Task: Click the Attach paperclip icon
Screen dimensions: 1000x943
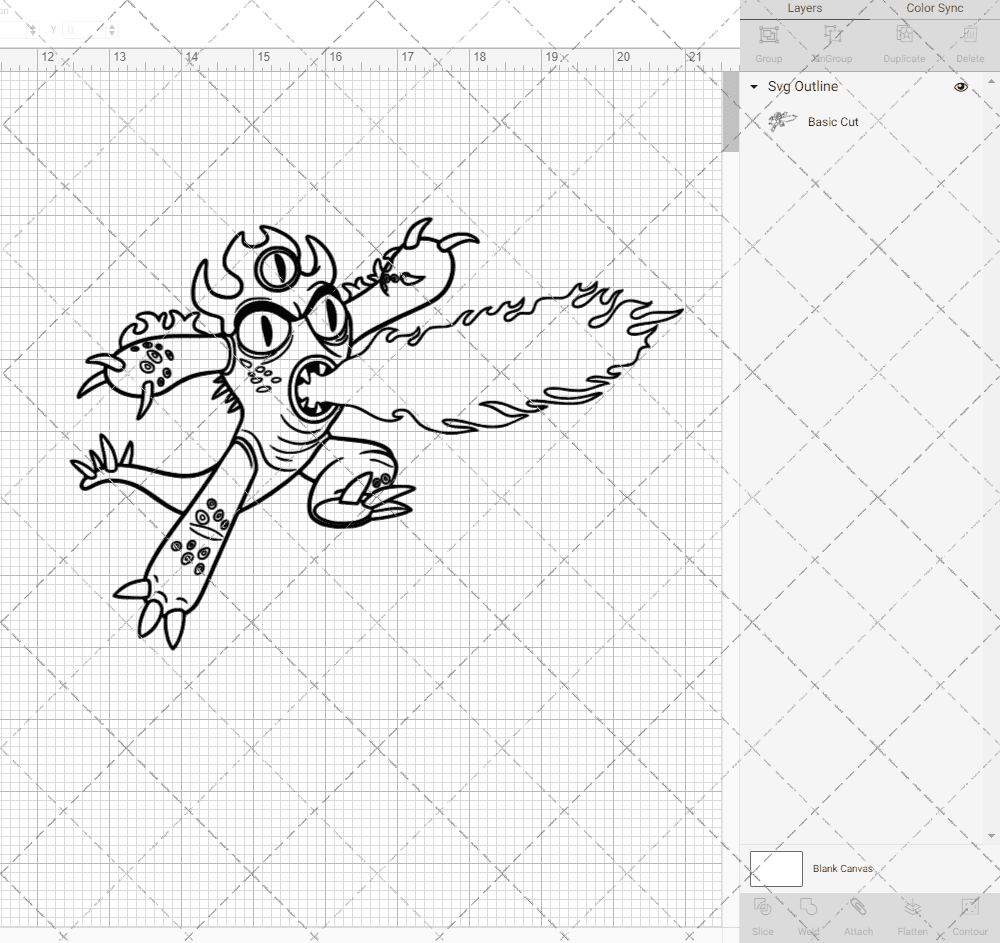Action: [x=858, y=907]
